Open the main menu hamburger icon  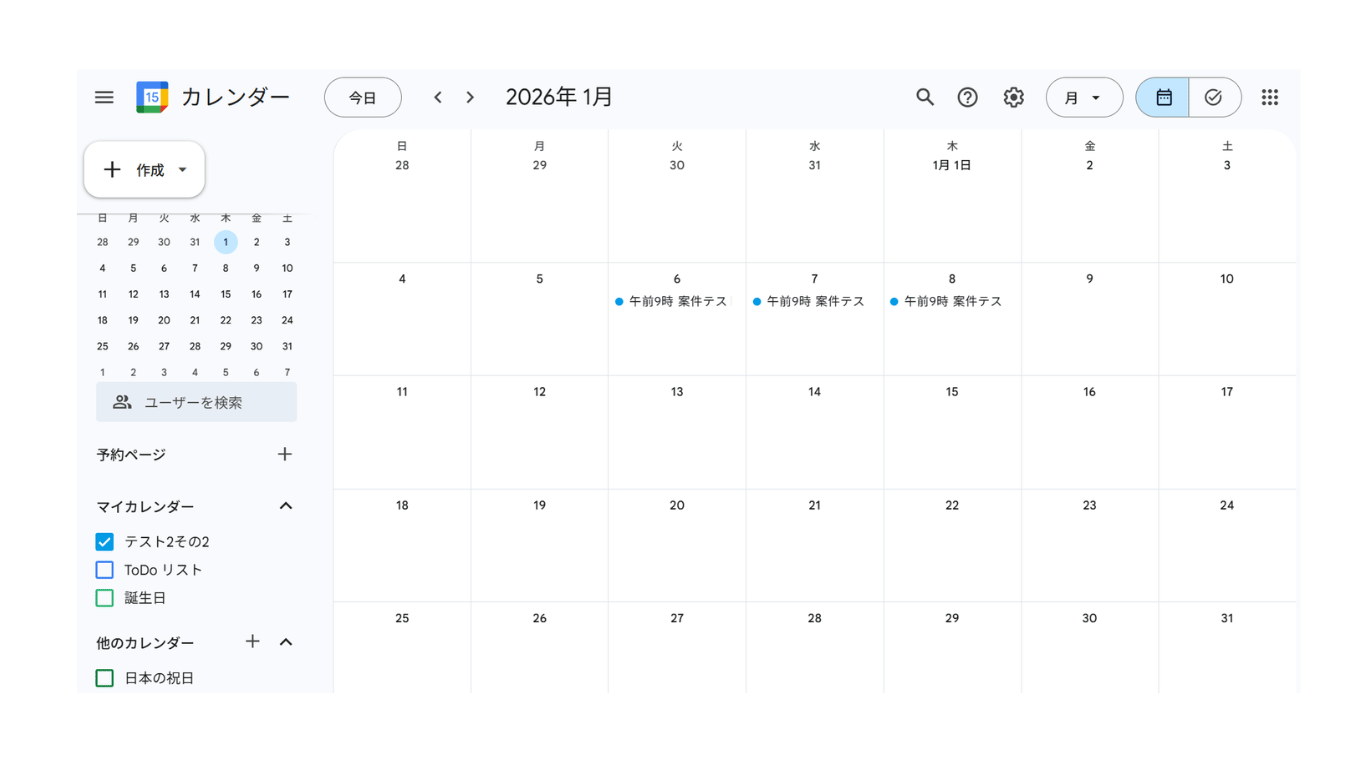104,97
